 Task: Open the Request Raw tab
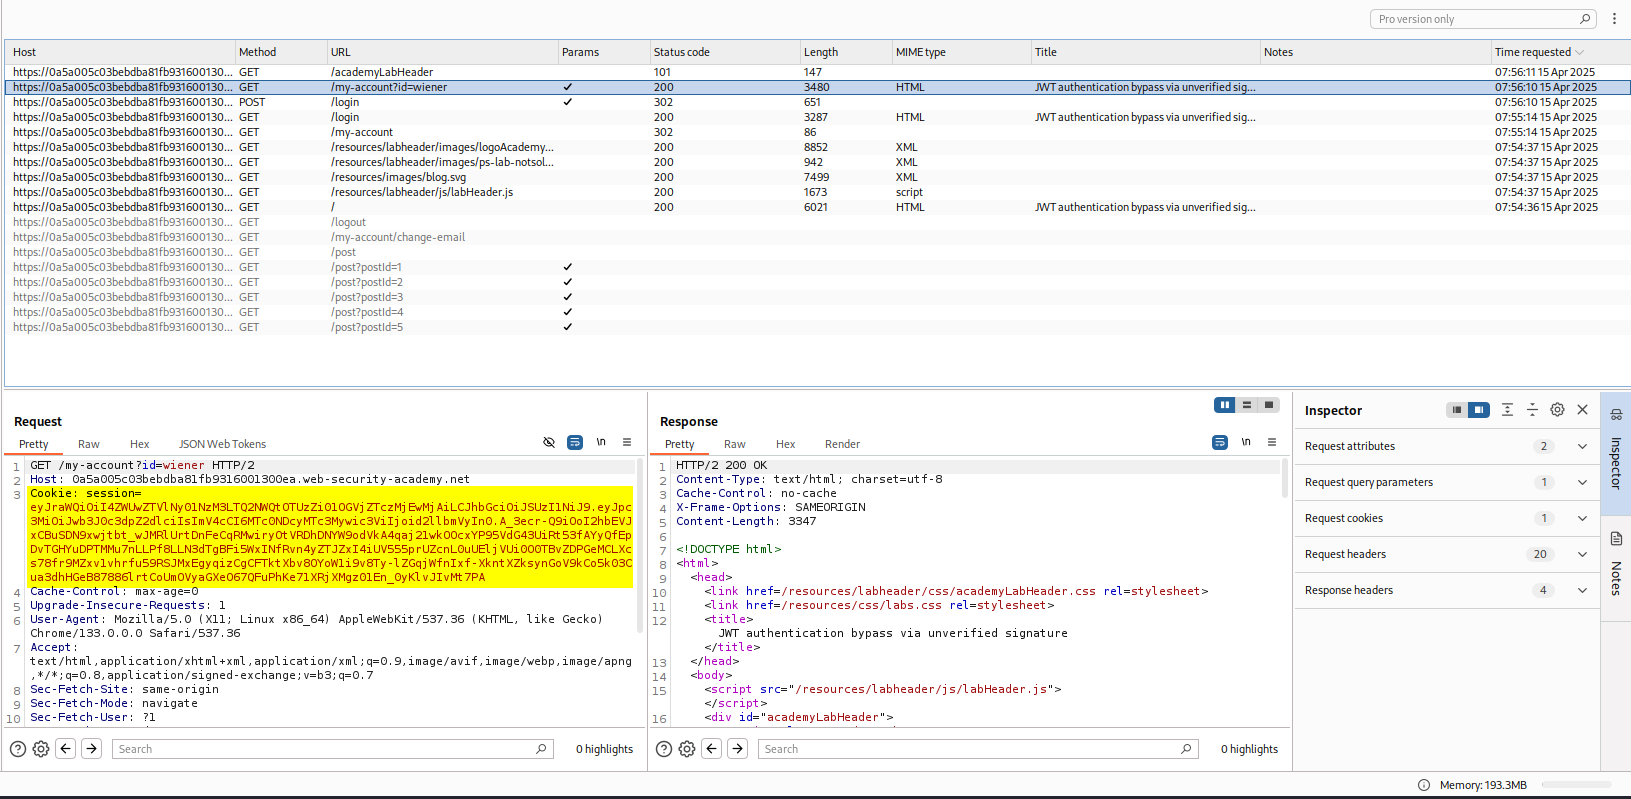click(89, 444)
